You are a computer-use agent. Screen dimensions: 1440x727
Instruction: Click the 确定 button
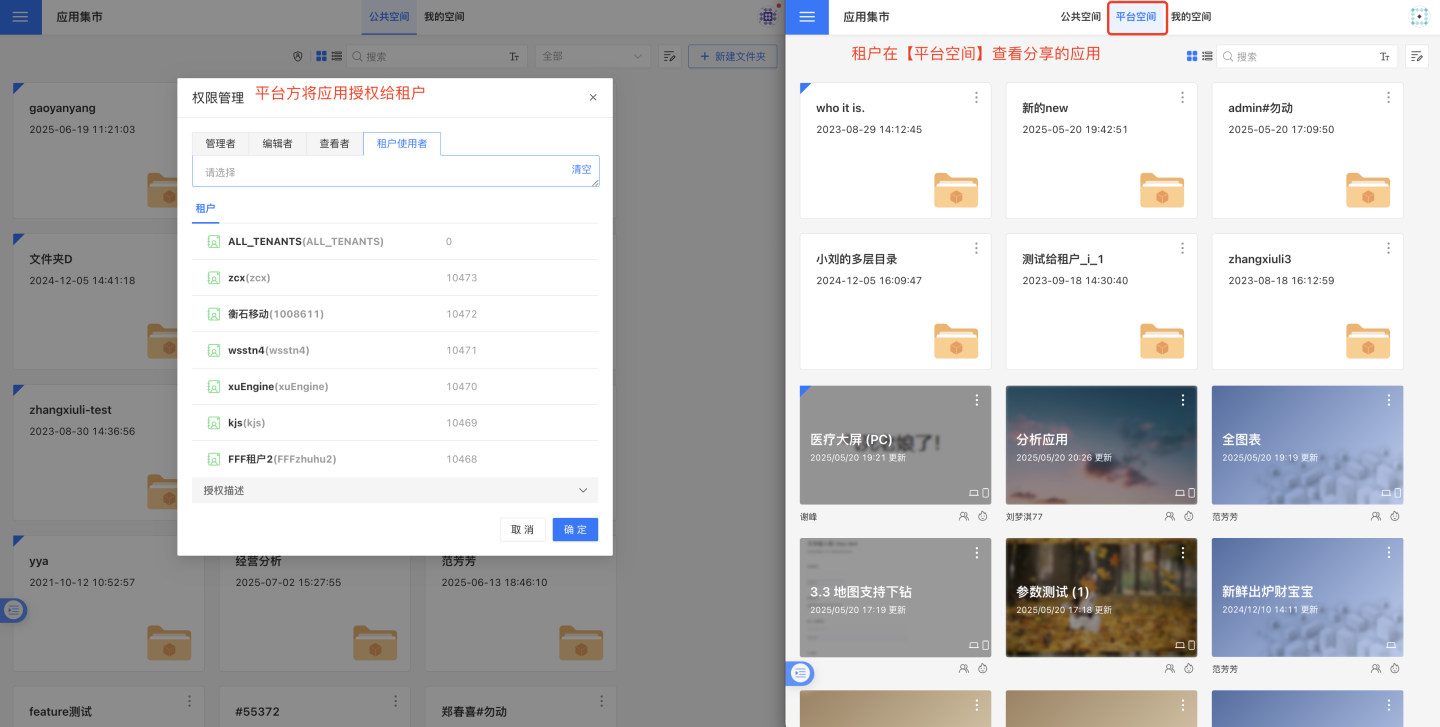tap(575, 529)
